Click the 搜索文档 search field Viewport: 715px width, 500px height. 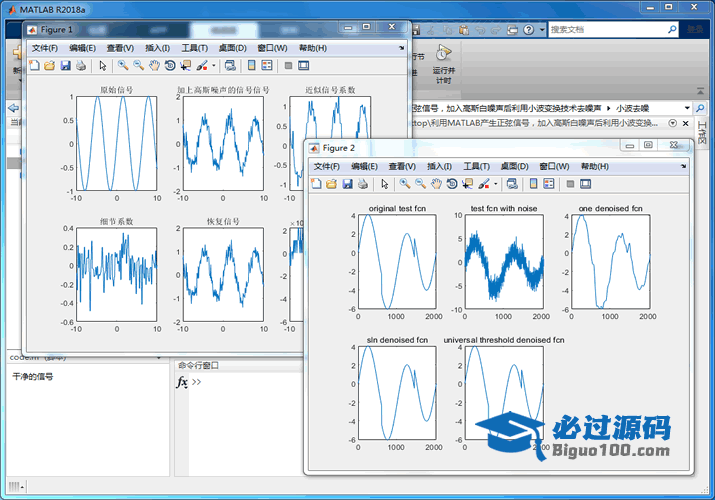(x=607, y=30)
